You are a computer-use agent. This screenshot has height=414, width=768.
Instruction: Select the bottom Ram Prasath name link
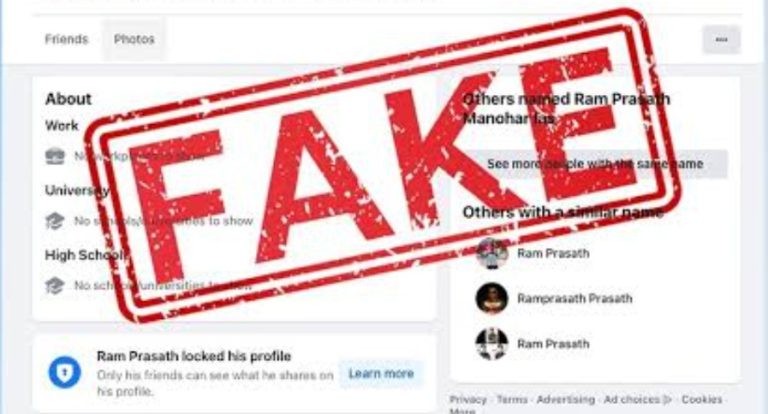(x=553, y=343)
